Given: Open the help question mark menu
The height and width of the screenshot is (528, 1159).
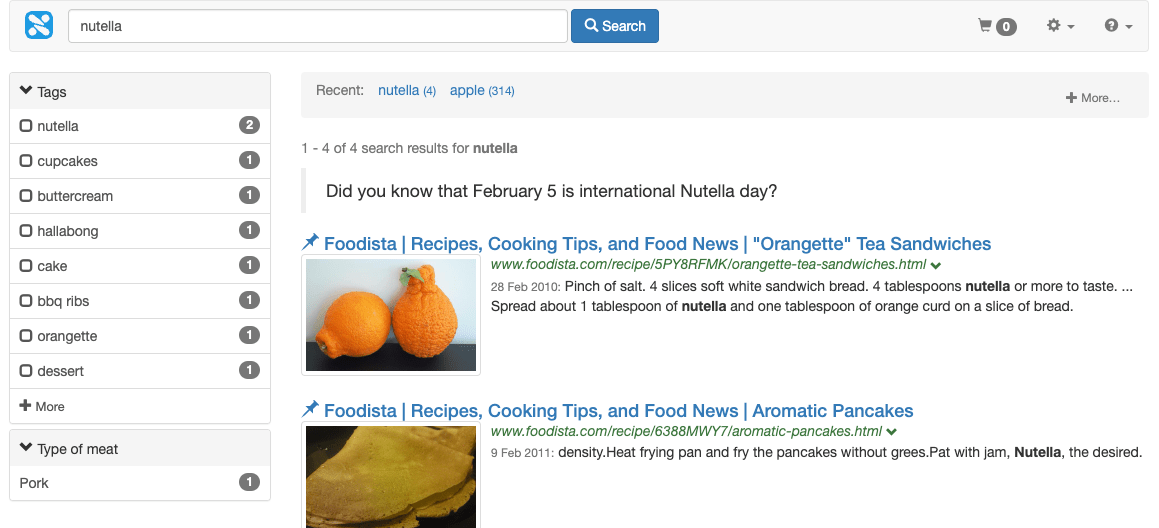Looking at the screenshot, I should (x=1118, y=26).
